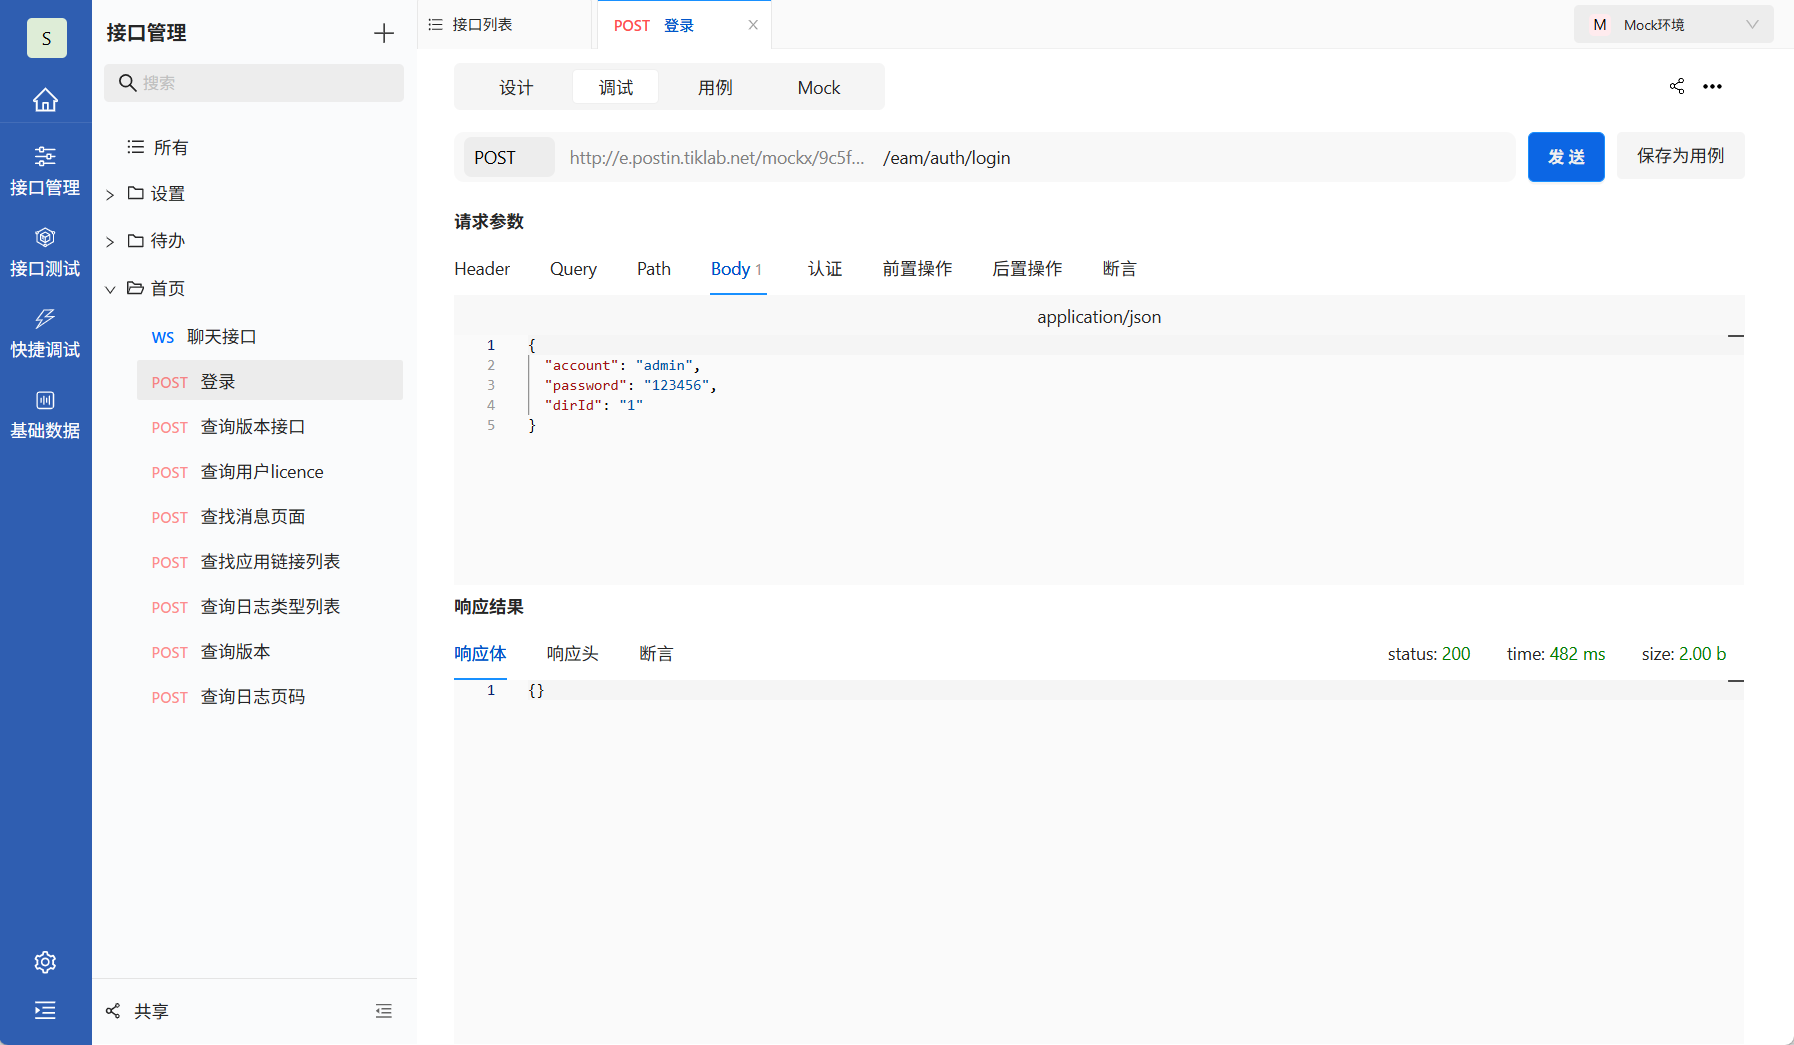Collapse the 首页 folder chevron
This screenshot has width=1794, height=1045.
[x=110, y=289]
